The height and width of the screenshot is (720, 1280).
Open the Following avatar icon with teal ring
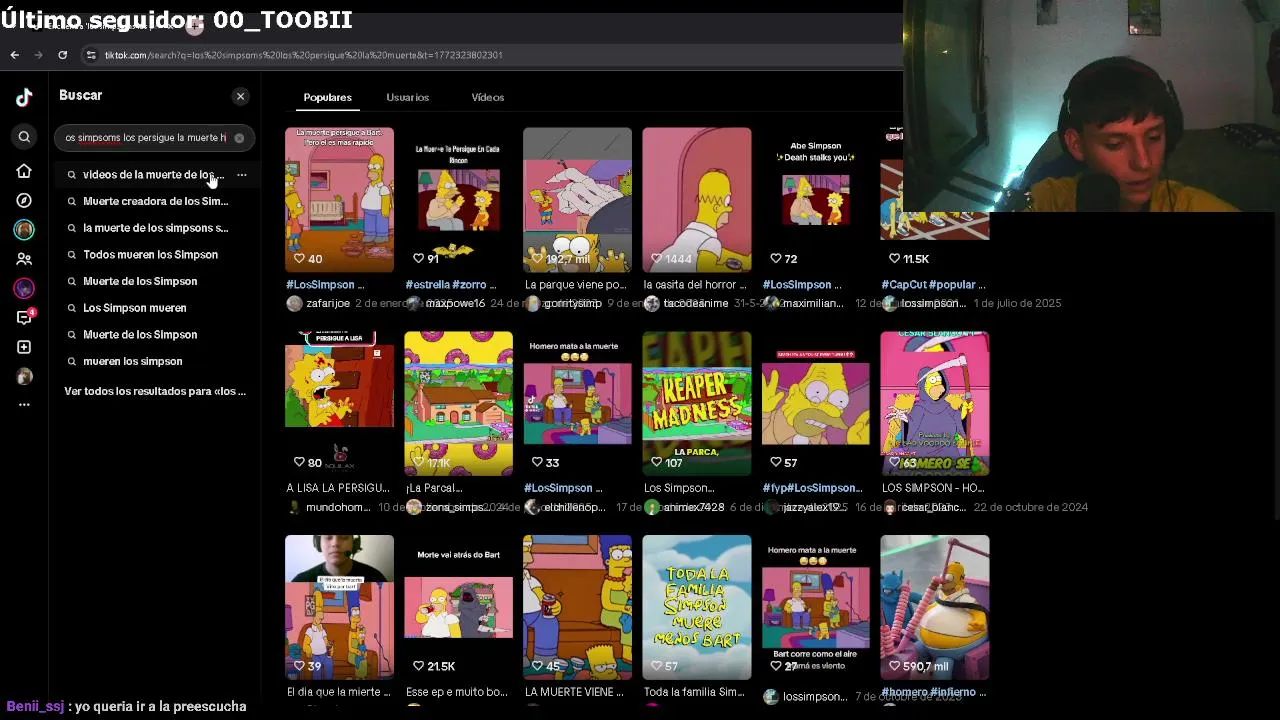pos(24,230)
